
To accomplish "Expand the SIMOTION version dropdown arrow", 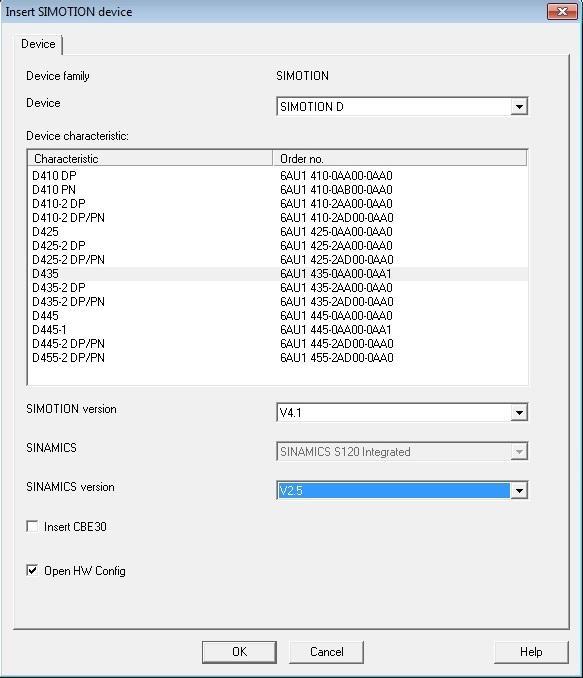I will [x=519, y=413].
